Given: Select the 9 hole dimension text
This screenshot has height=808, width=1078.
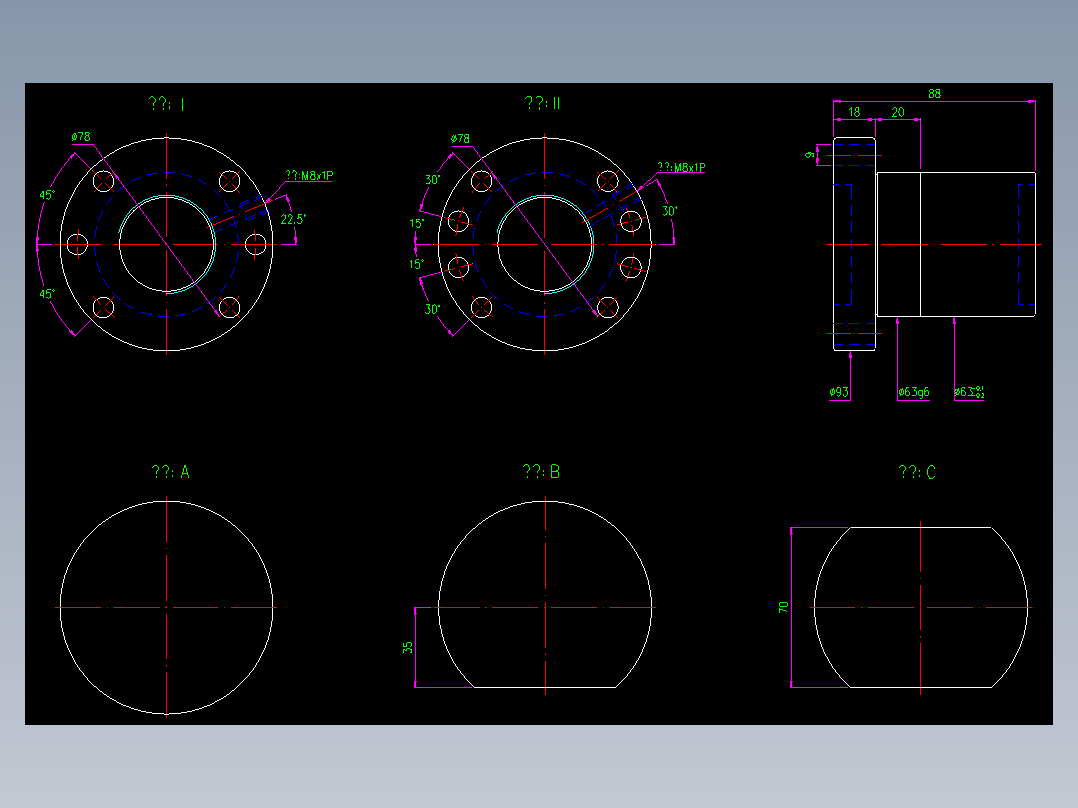Looking at the screenshot, I should (x=810, y=155).
